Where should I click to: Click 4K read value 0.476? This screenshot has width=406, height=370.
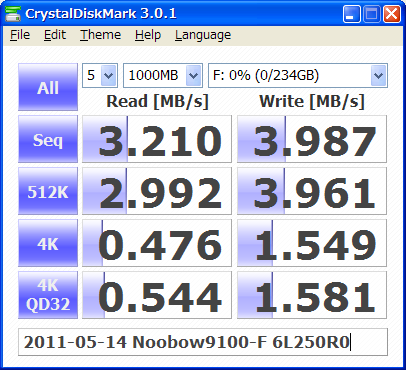point(157,243)
